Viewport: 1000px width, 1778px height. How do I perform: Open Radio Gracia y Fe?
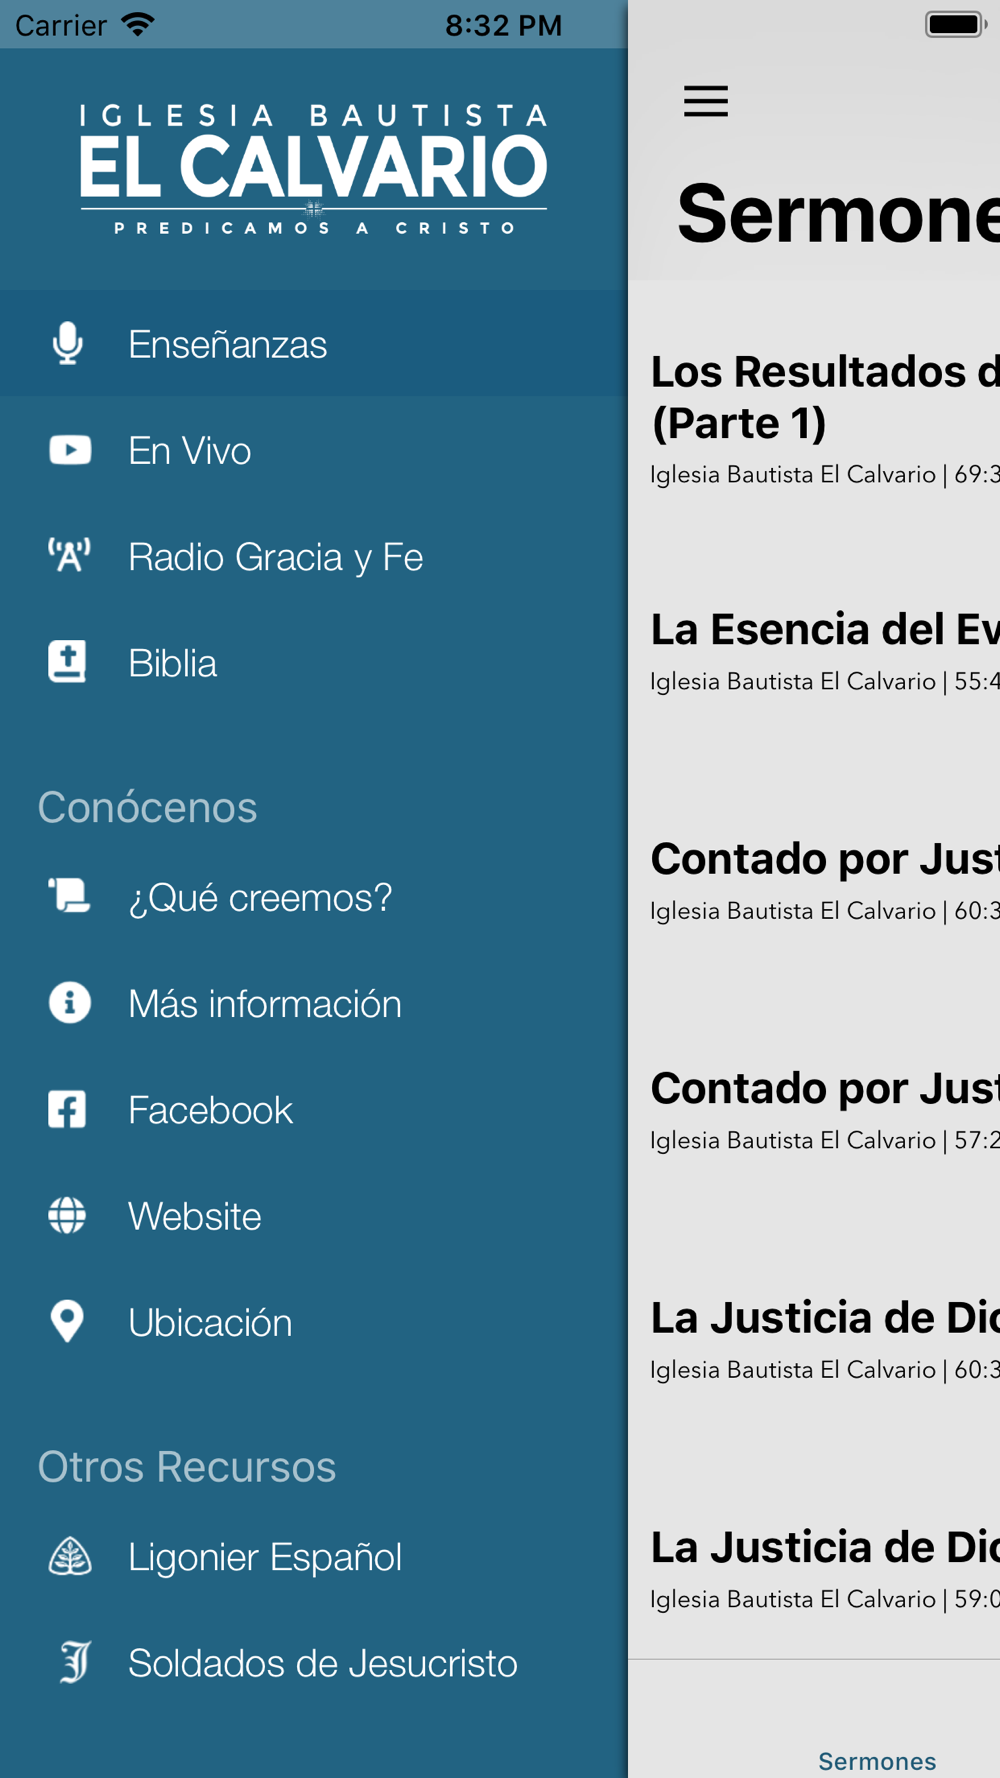[x=314, y=556]
